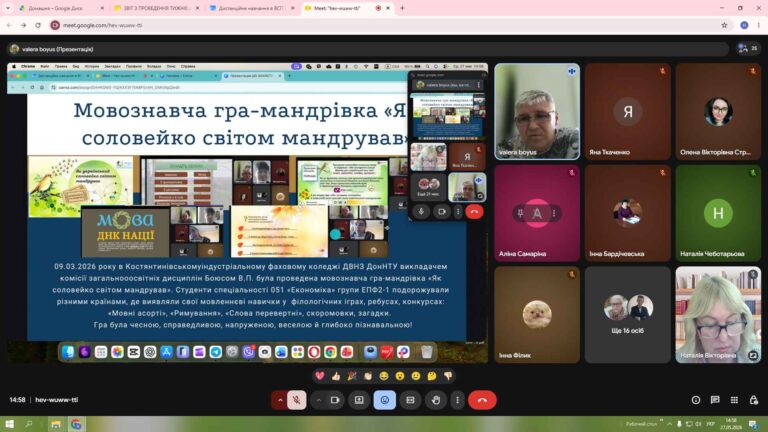The image size is (768, 432).
Task: Switch to the Meet hev-wuww-tti tab
Action: click(347, 8)
